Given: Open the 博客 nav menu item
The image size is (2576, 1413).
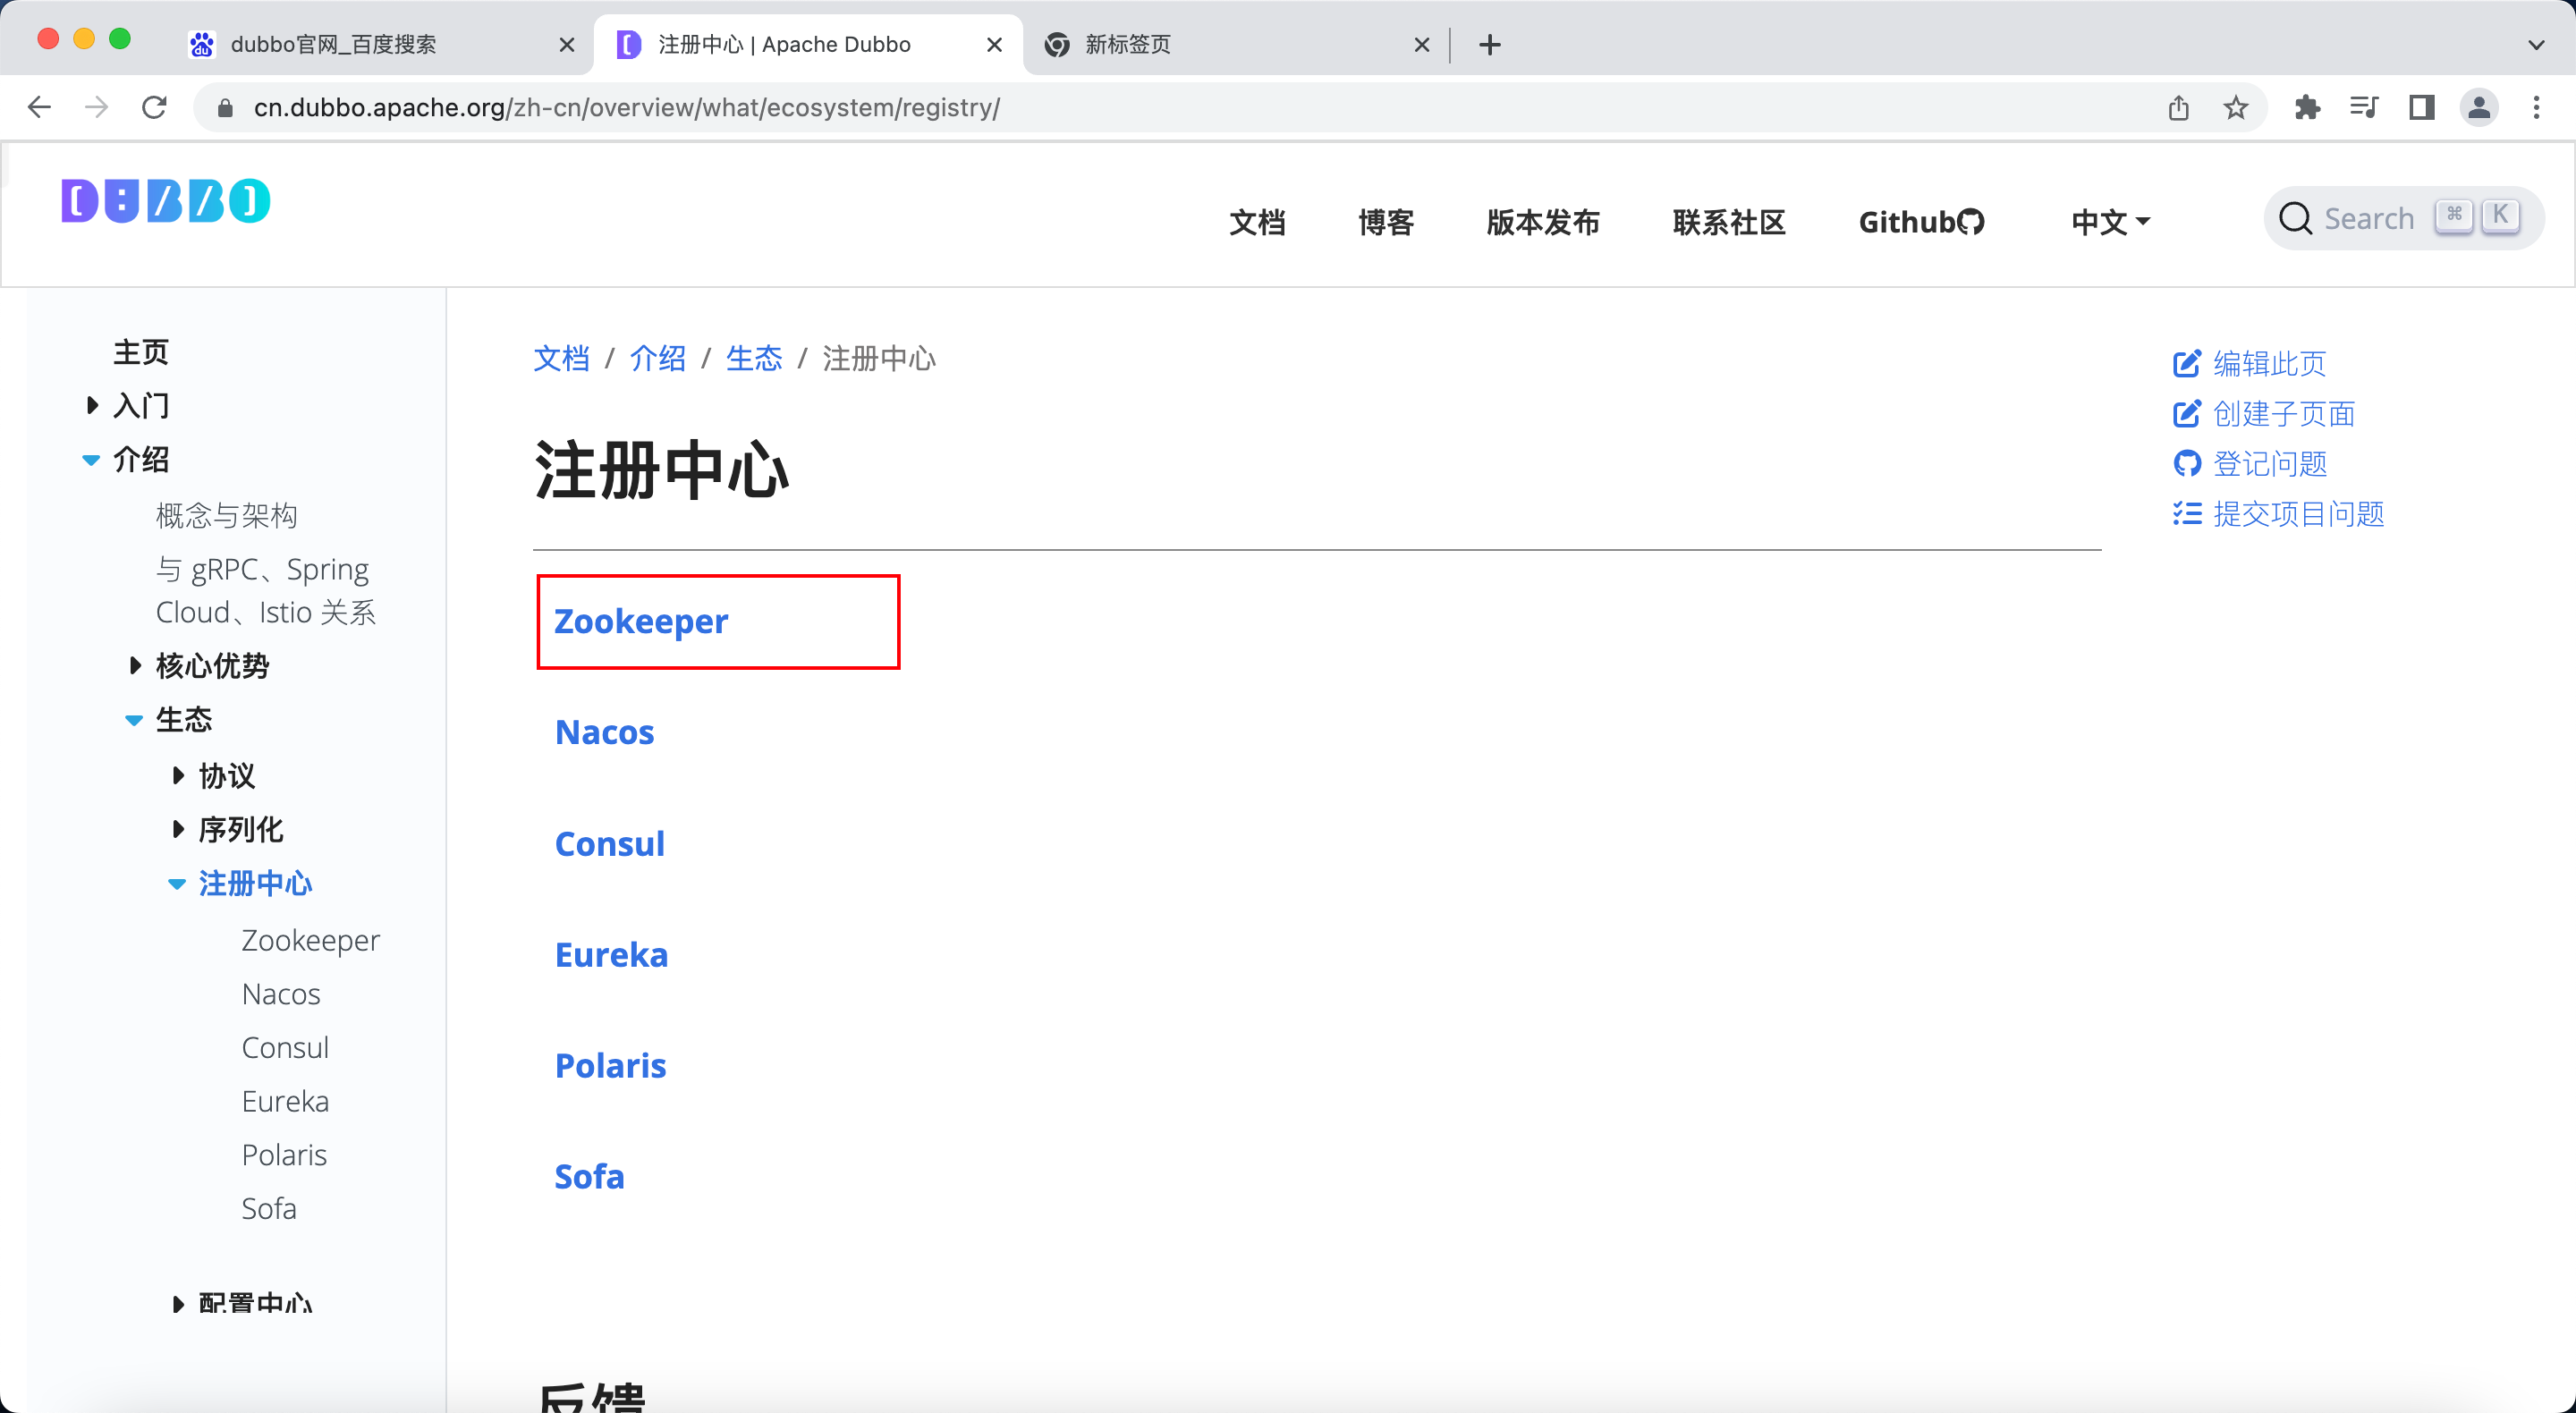Looking at the screenshot, I should coord(1386,222).
